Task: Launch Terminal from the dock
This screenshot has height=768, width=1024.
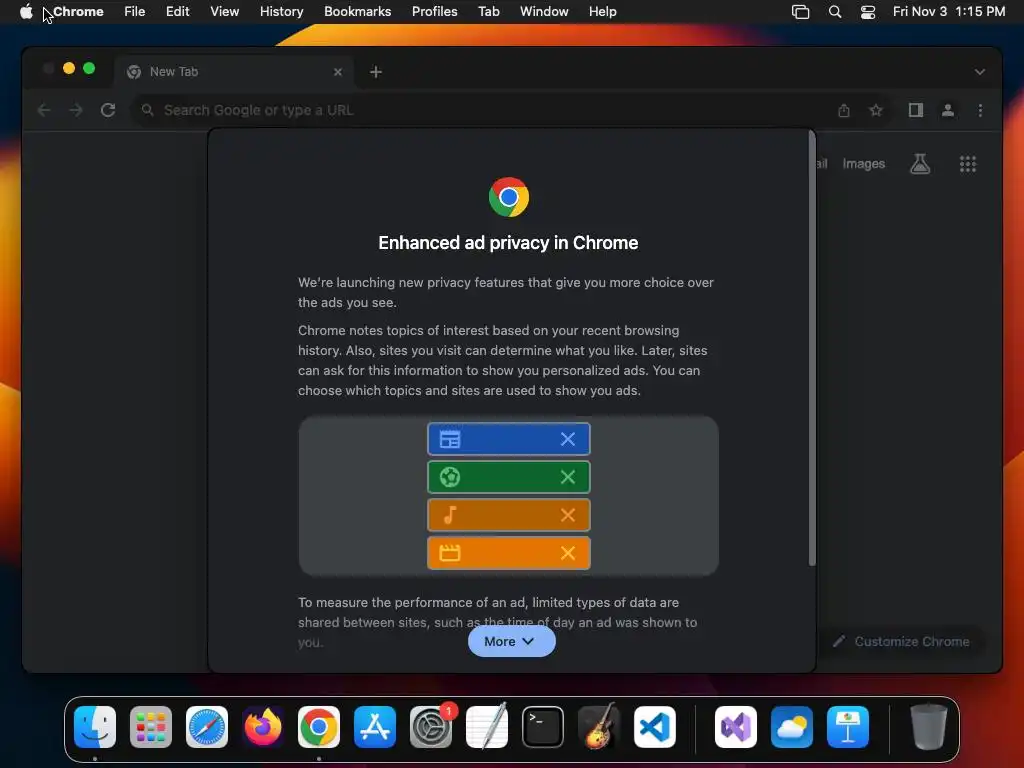Action: [x=543, y=727]
